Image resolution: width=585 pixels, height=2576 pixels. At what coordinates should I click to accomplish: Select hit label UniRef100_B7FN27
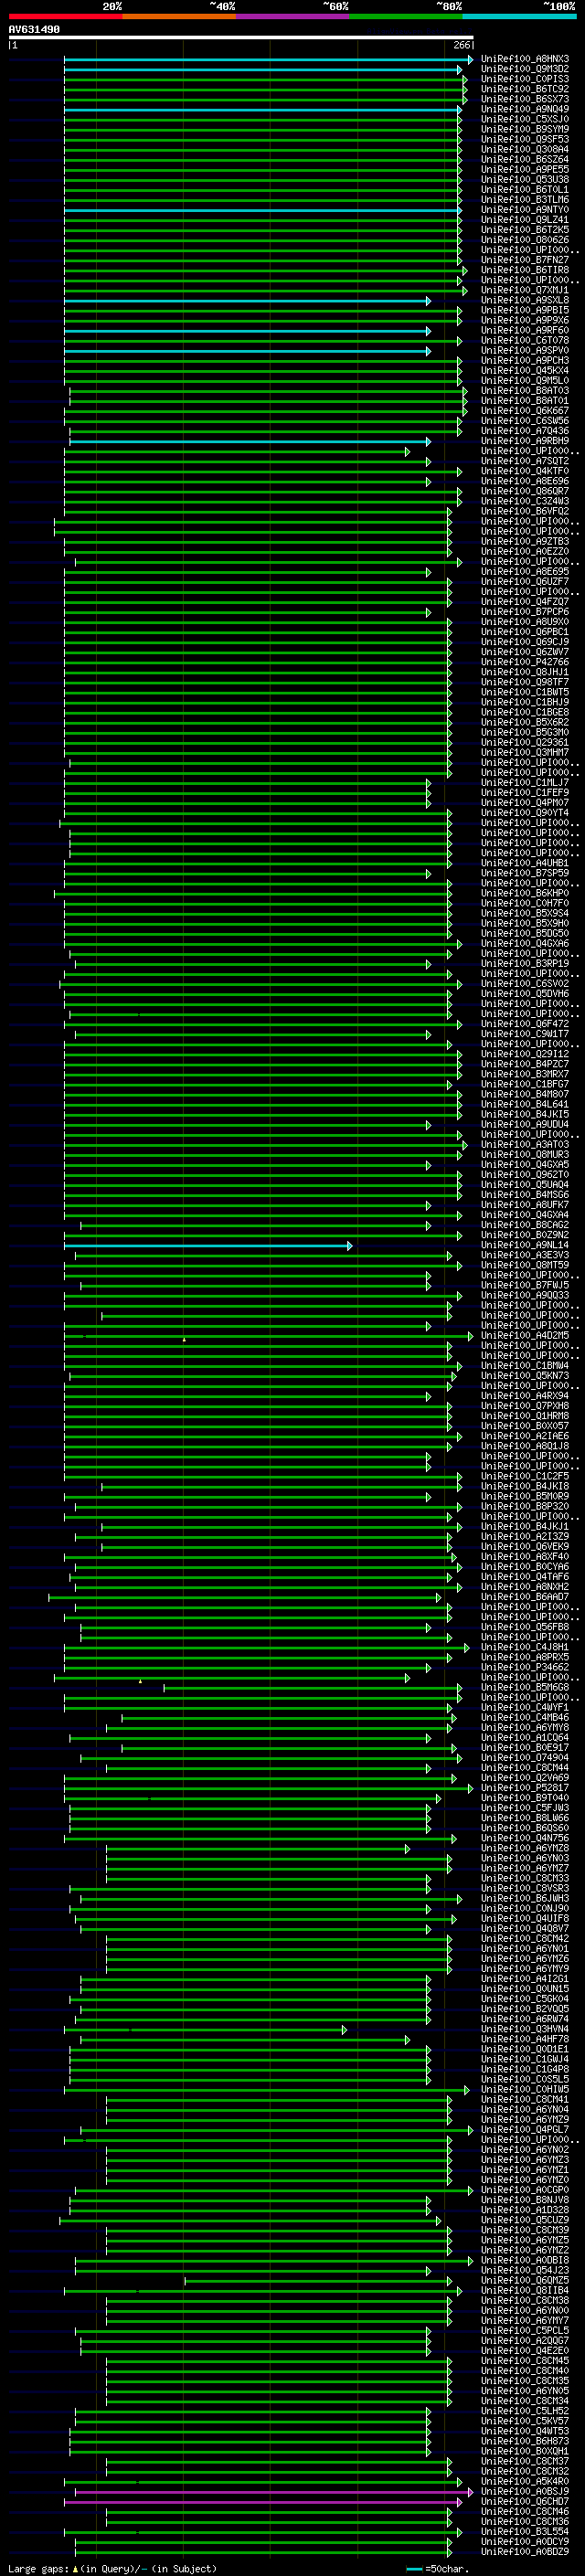[x=525, y=260]
